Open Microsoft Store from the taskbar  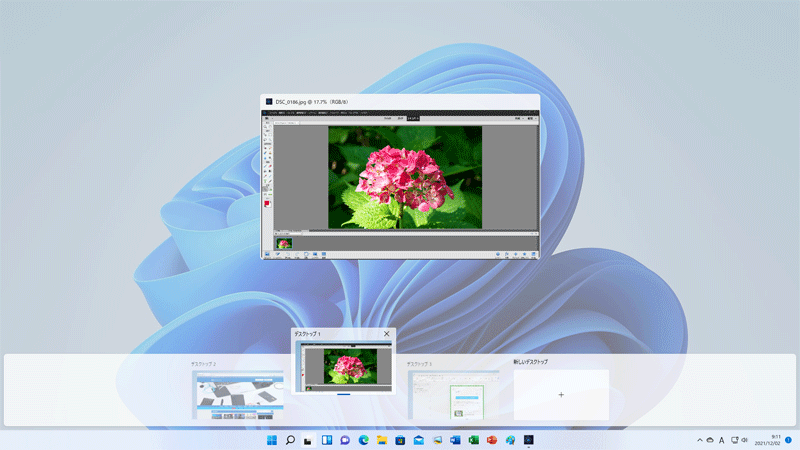(400, 440)
